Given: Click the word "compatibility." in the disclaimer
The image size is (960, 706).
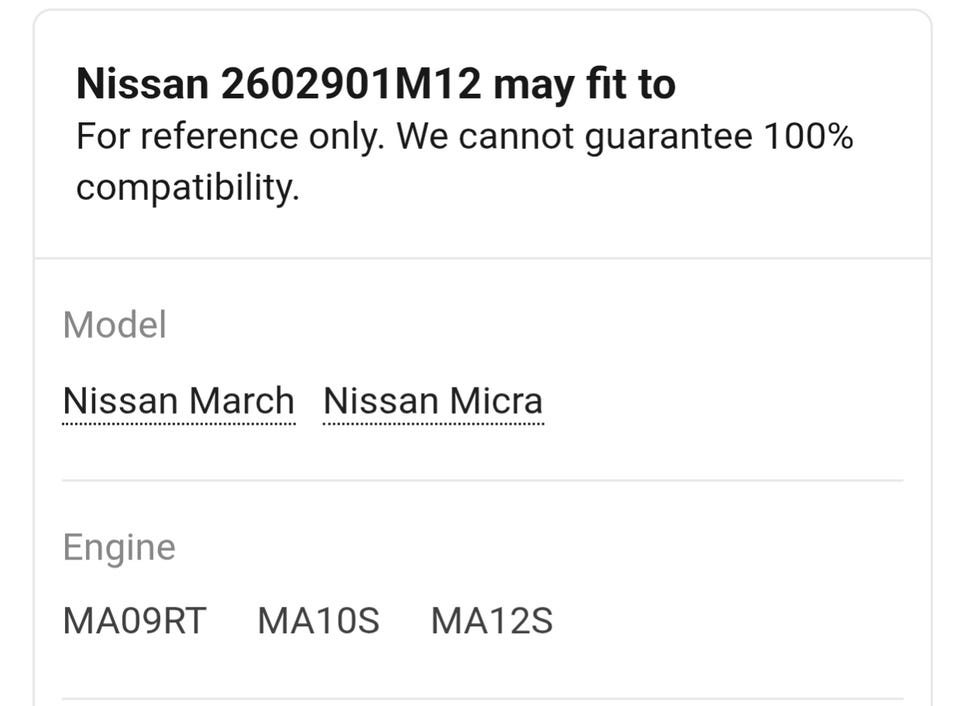Looking at the screenshot, I should 187,187.
